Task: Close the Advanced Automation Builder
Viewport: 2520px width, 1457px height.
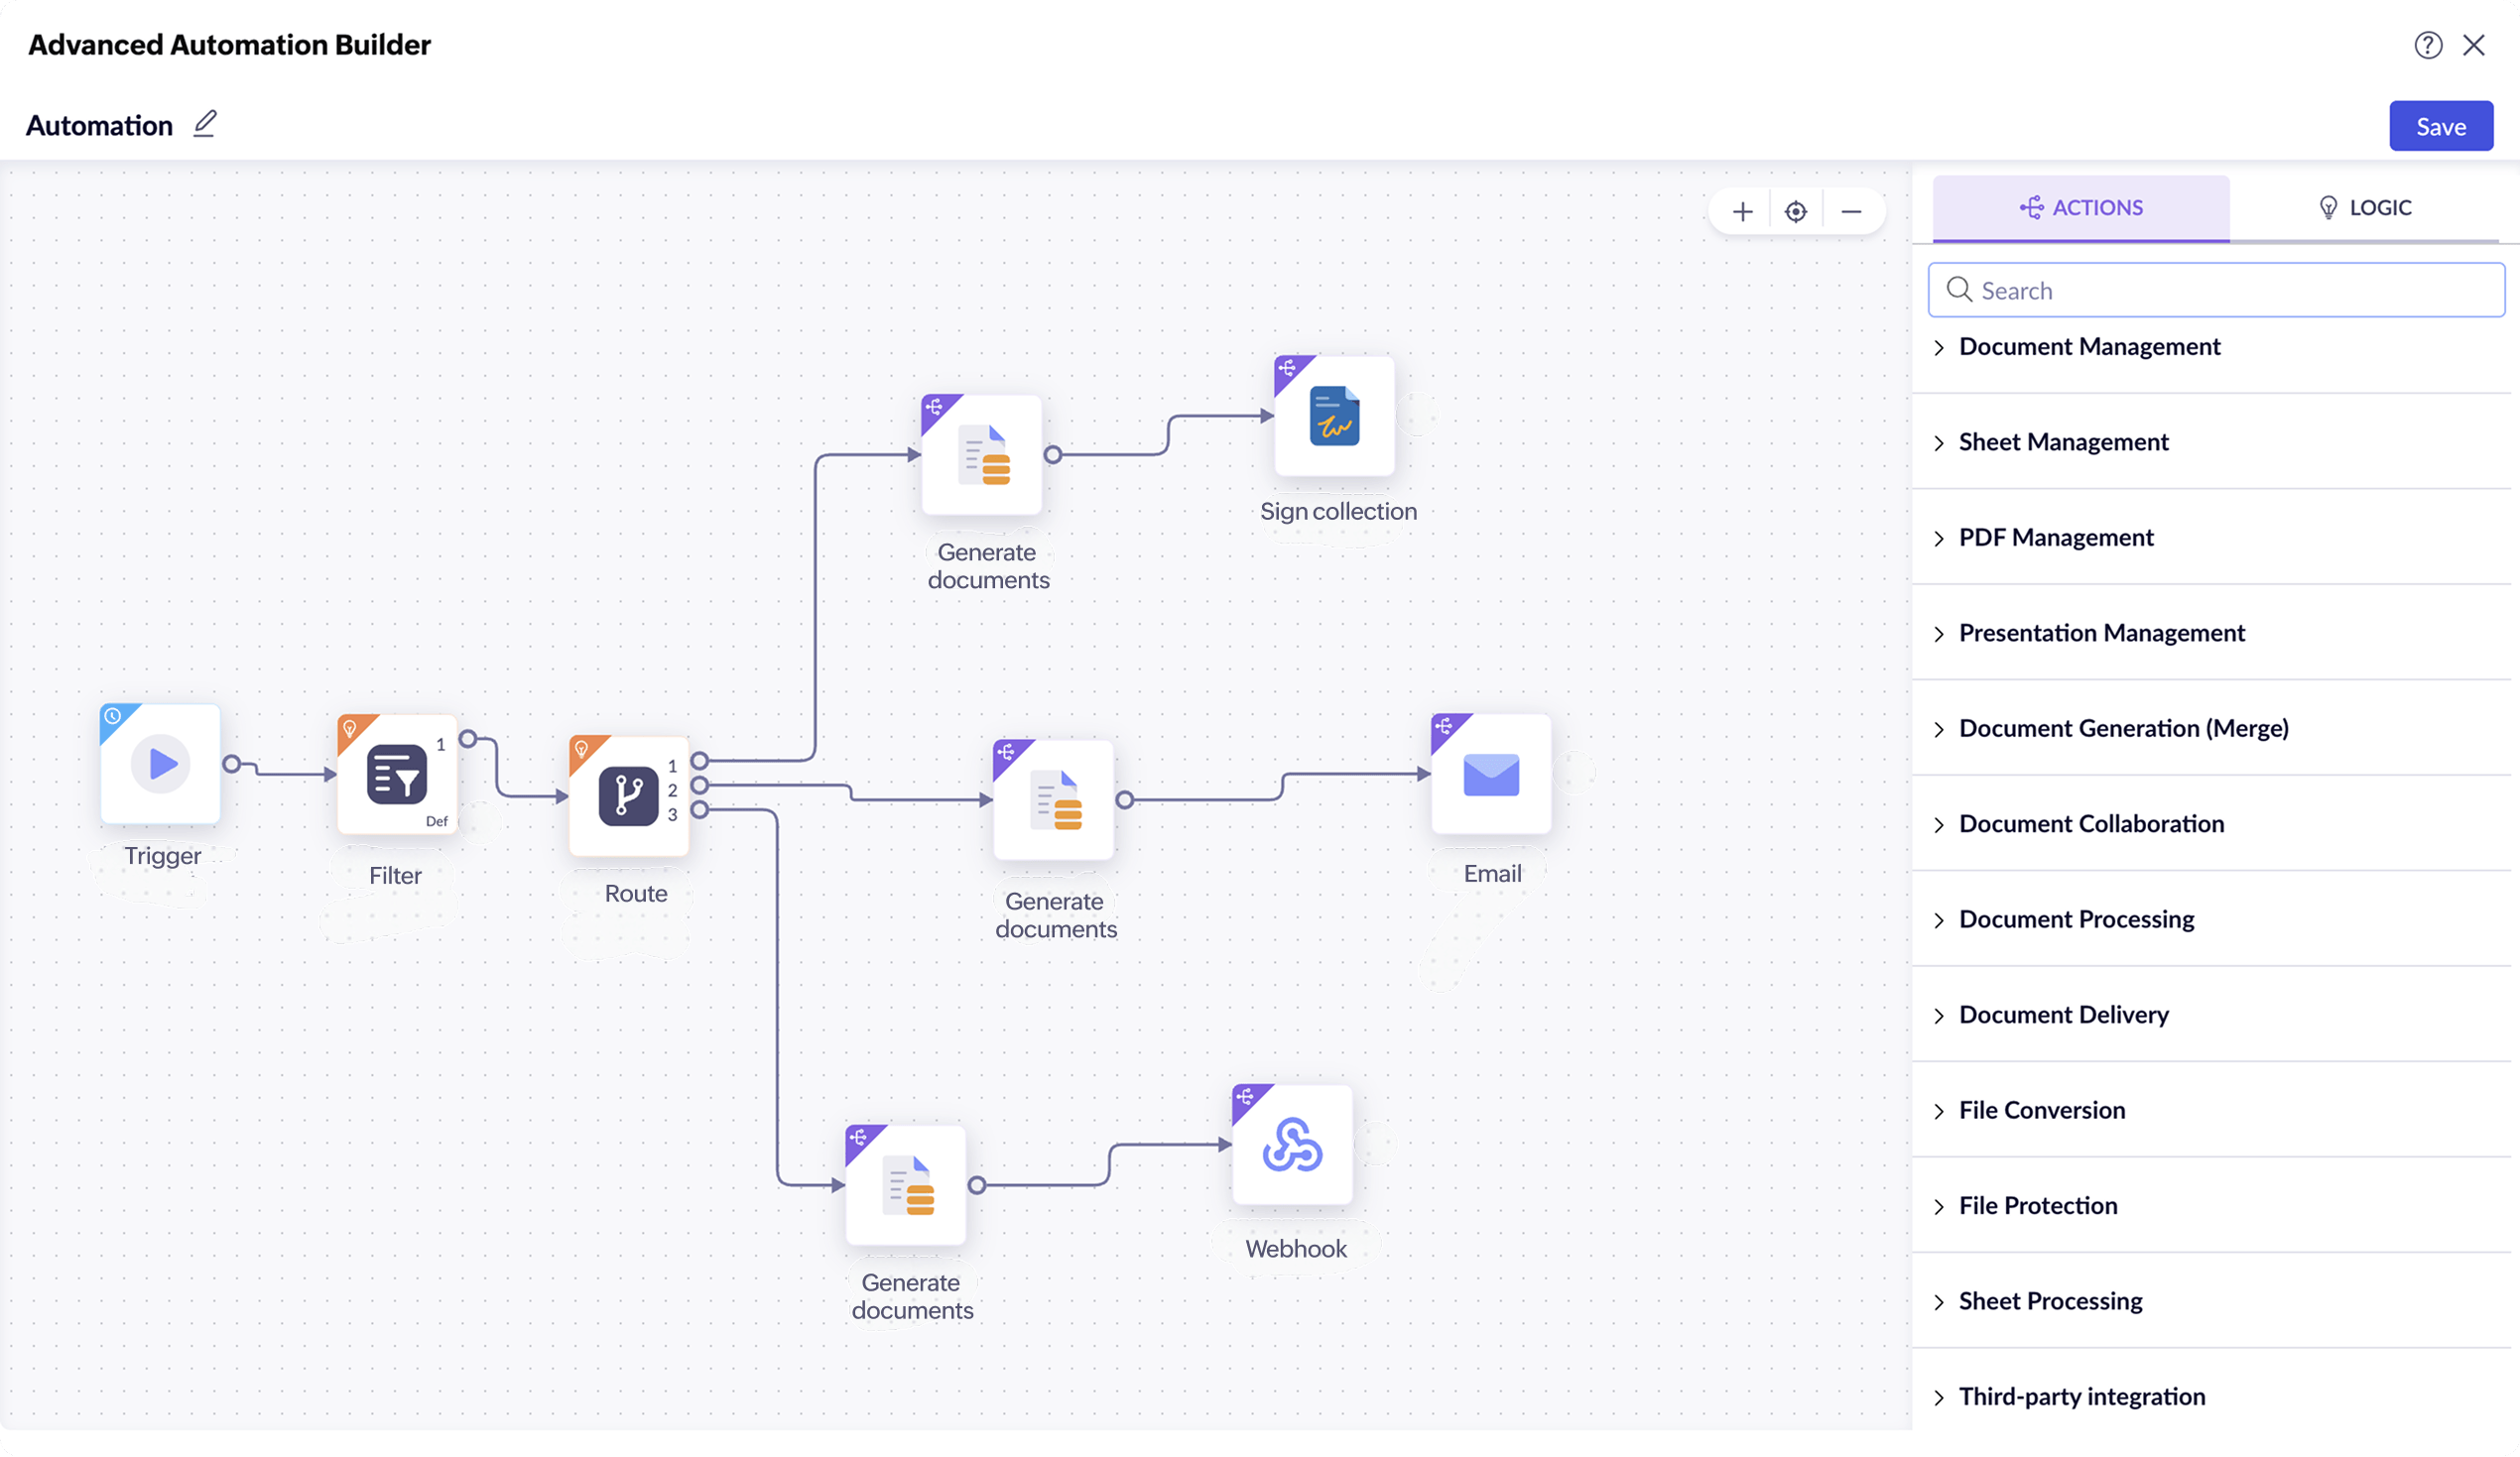Action: [2474, 45]
